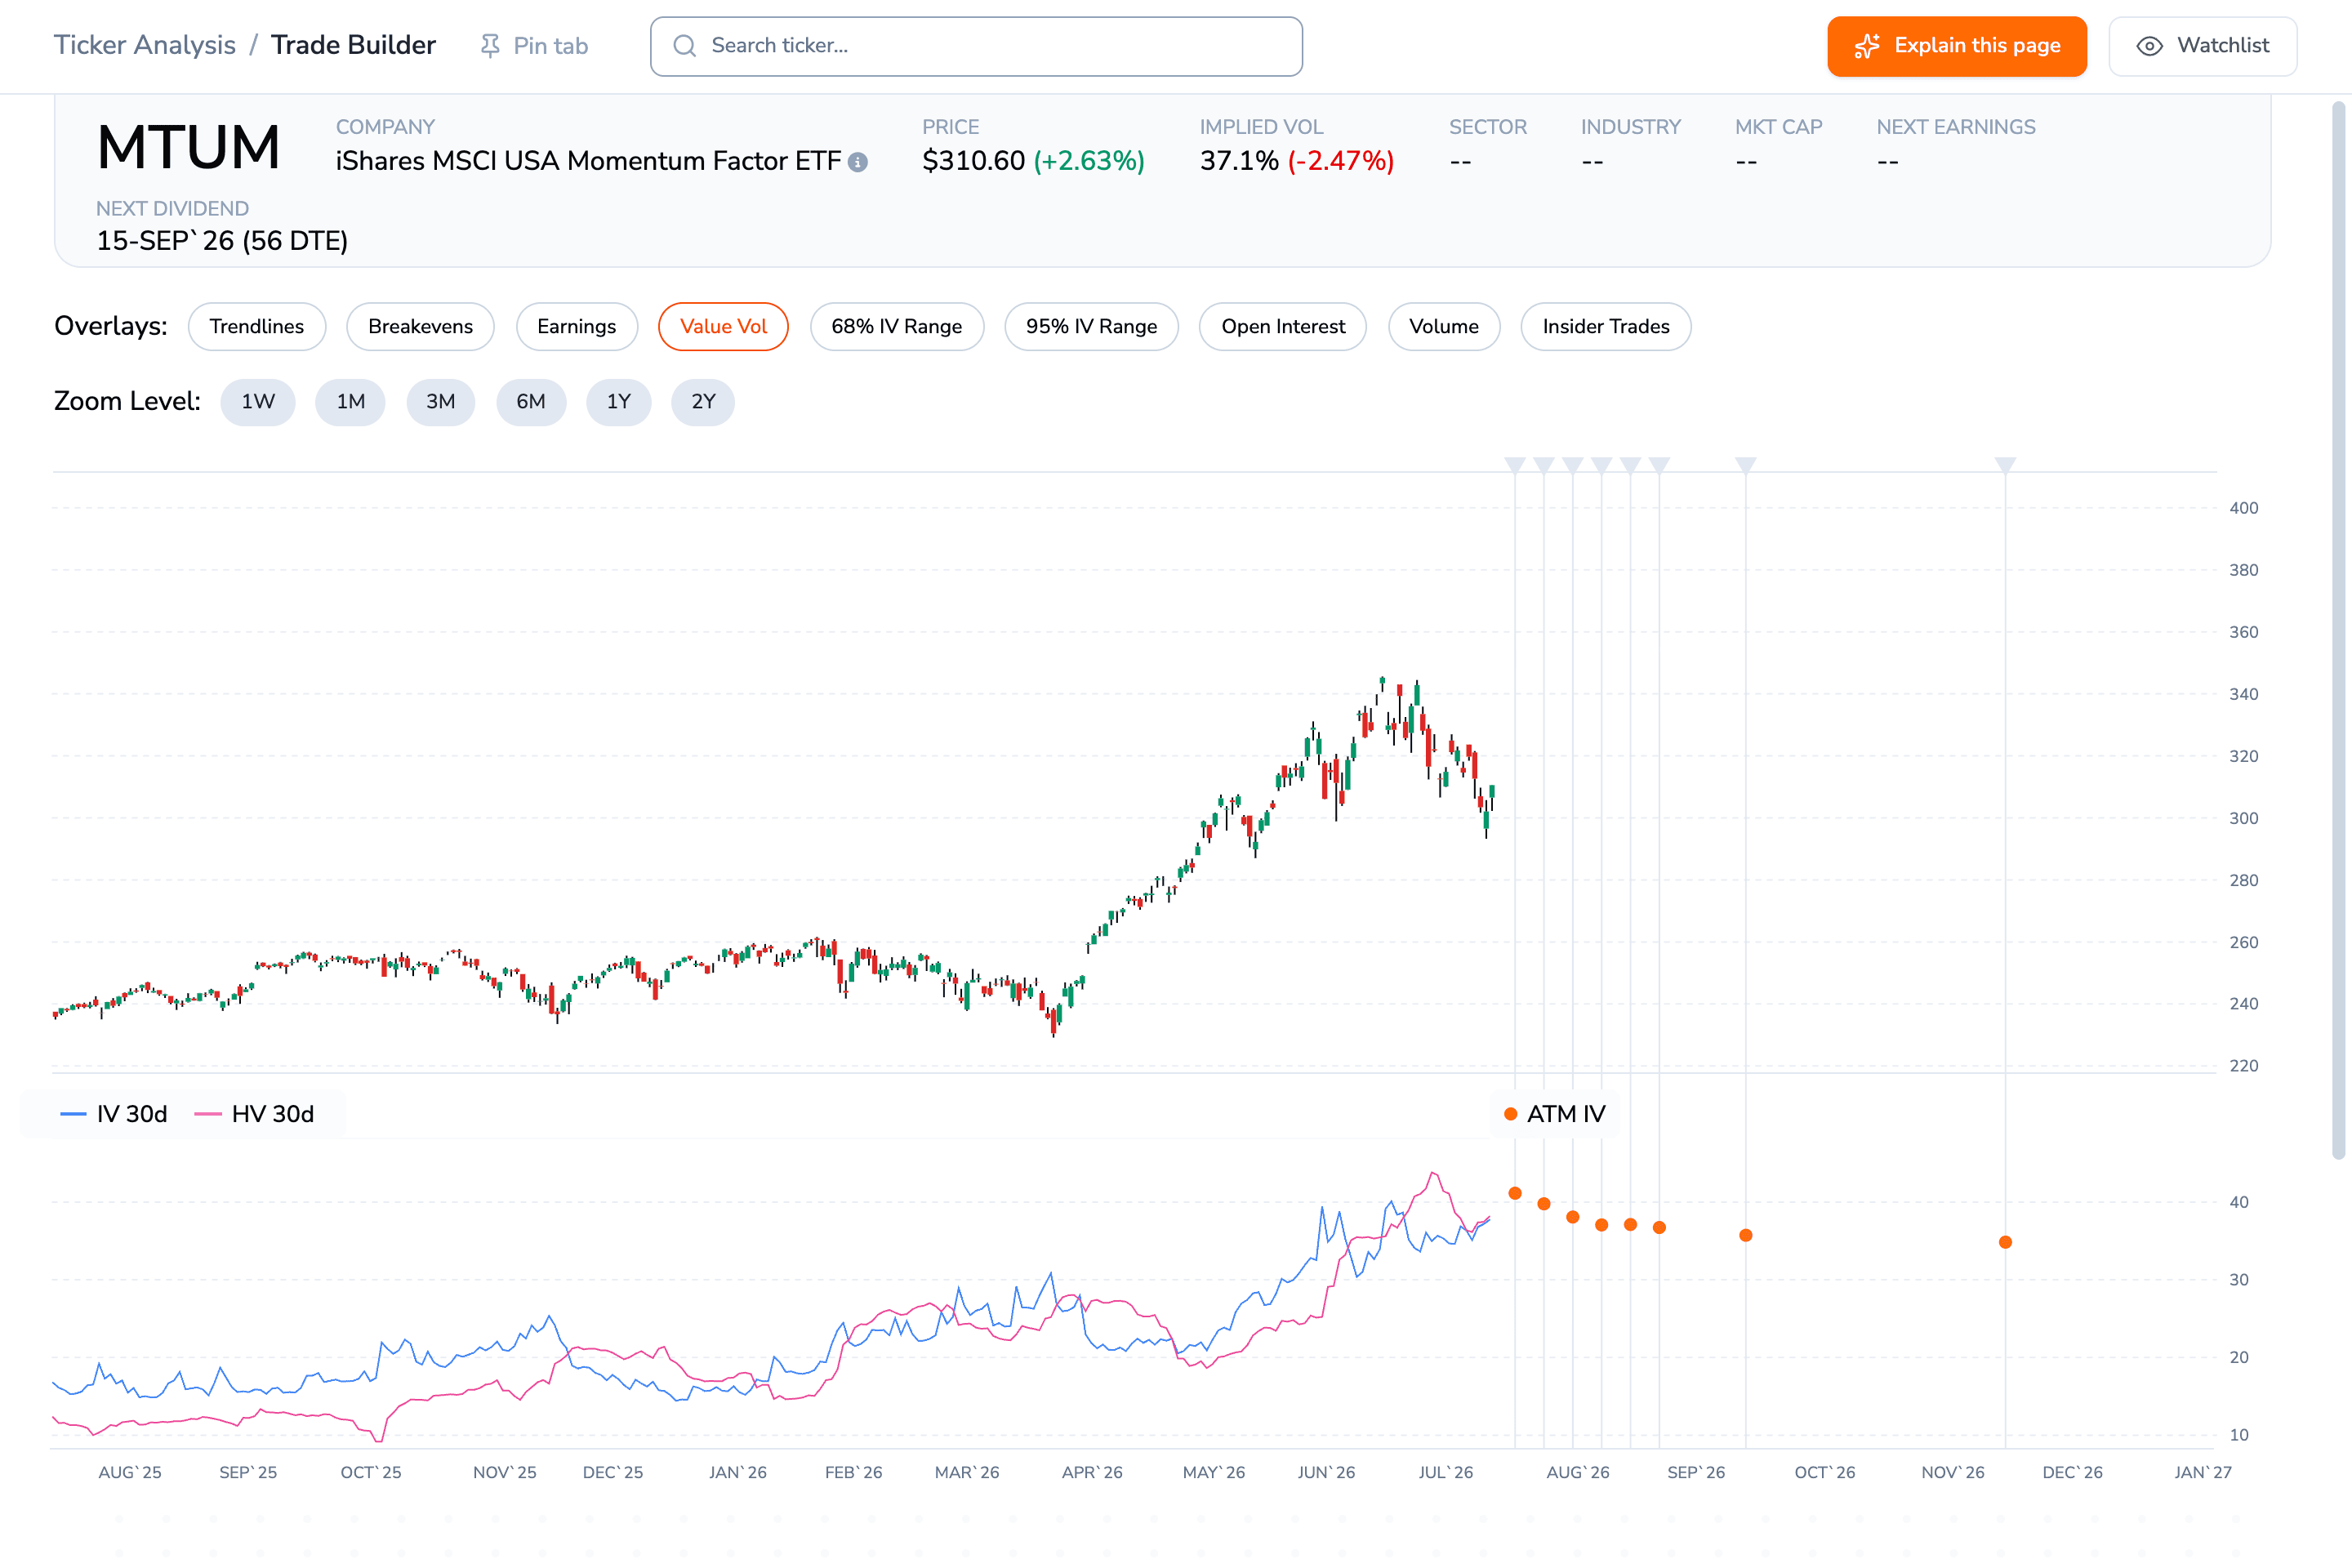Click the sparkle icon on Explain button
The width and height of the screenshot is (2352, 1568).
click(1866, 46)
